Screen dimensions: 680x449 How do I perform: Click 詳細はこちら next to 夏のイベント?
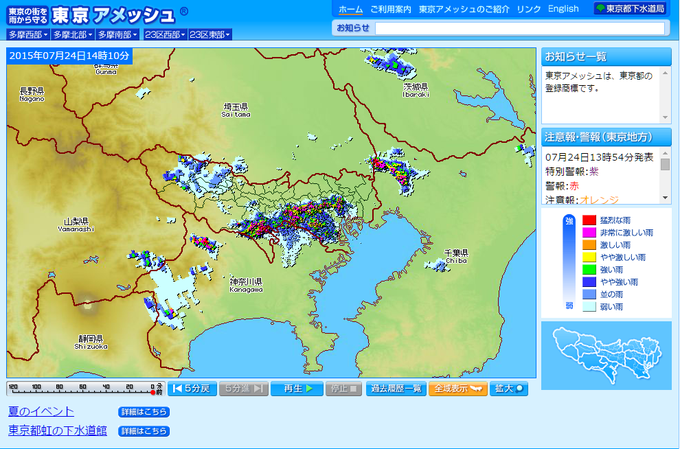pyautogui.click(x=144, y=412)
